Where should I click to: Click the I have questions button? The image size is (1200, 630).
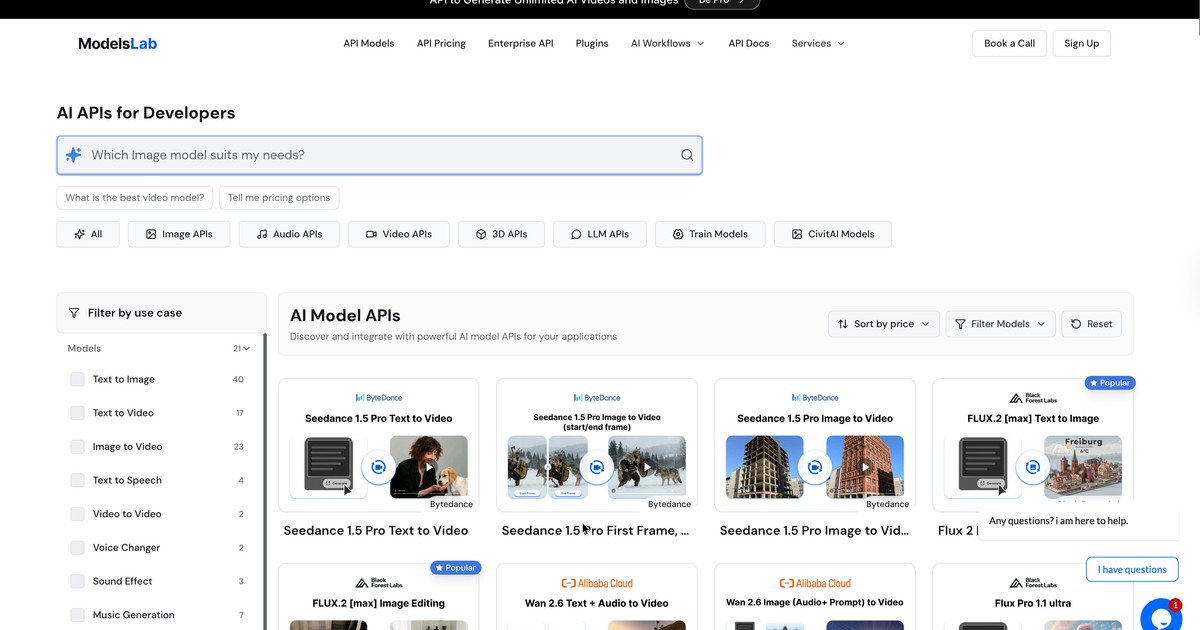[x=1132, y=569]
